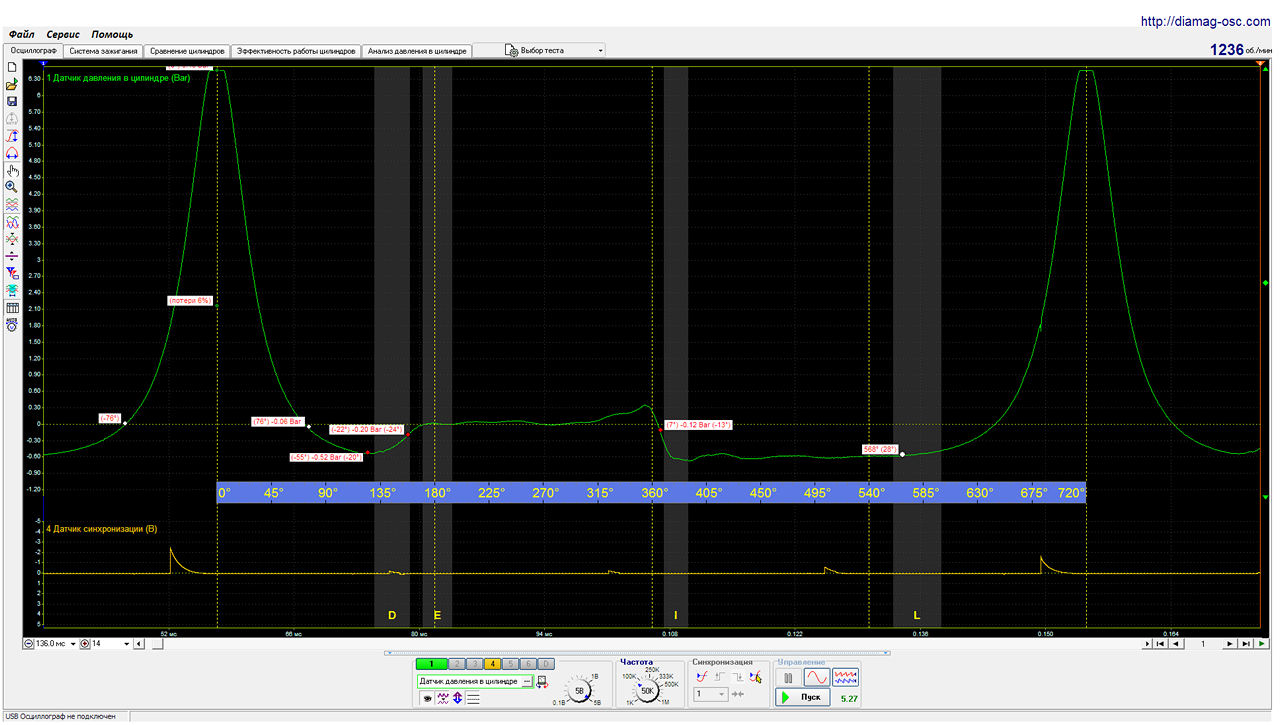Viewport: 1280px width, 725px height.
Task: Toggle channel D button
Action: tap(546, 663)
